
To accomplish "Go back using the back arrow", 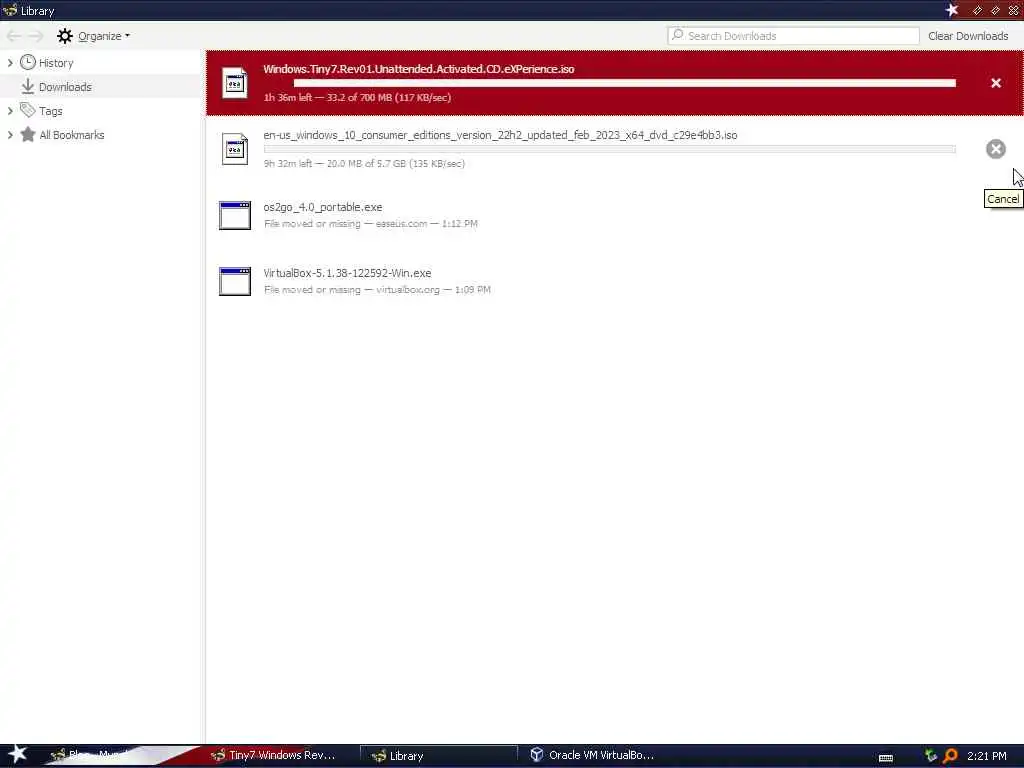I will coord(14,36).
